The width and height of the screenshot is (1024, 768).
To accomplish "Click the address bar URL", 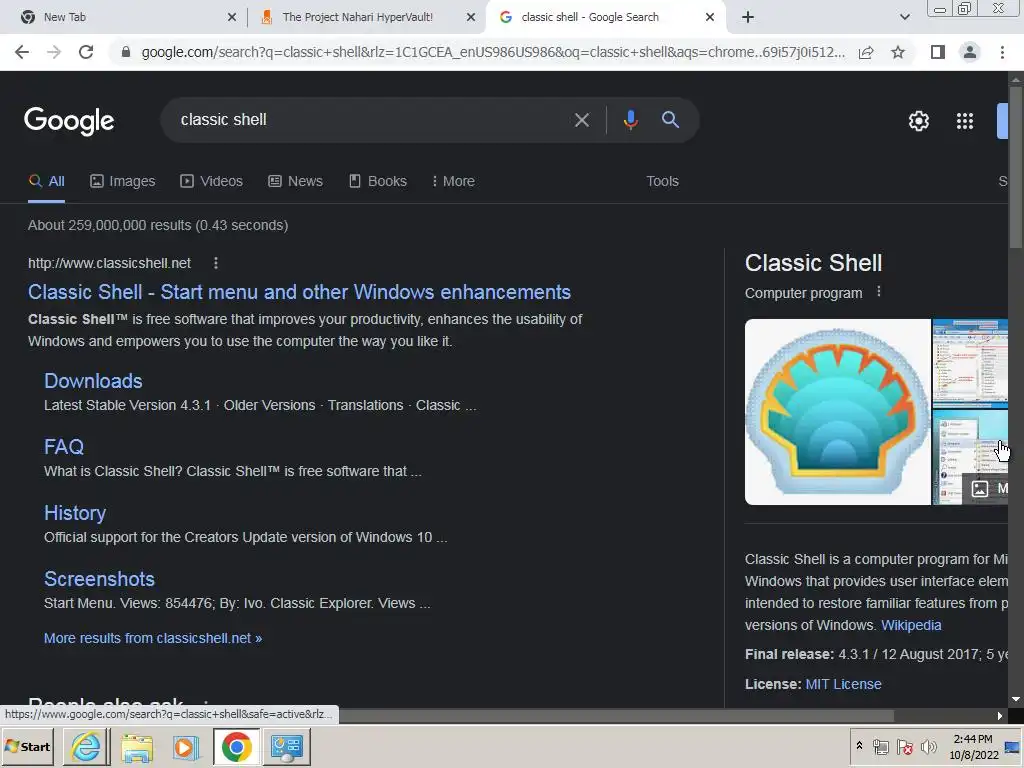I will tap(493, 52).
